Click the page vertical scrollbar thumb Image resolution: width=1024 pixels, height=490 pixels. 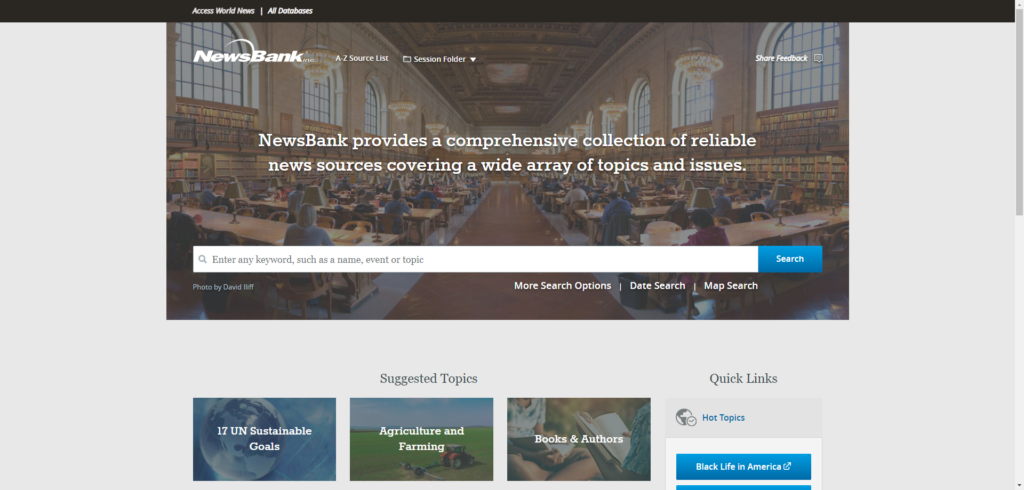1018,110
